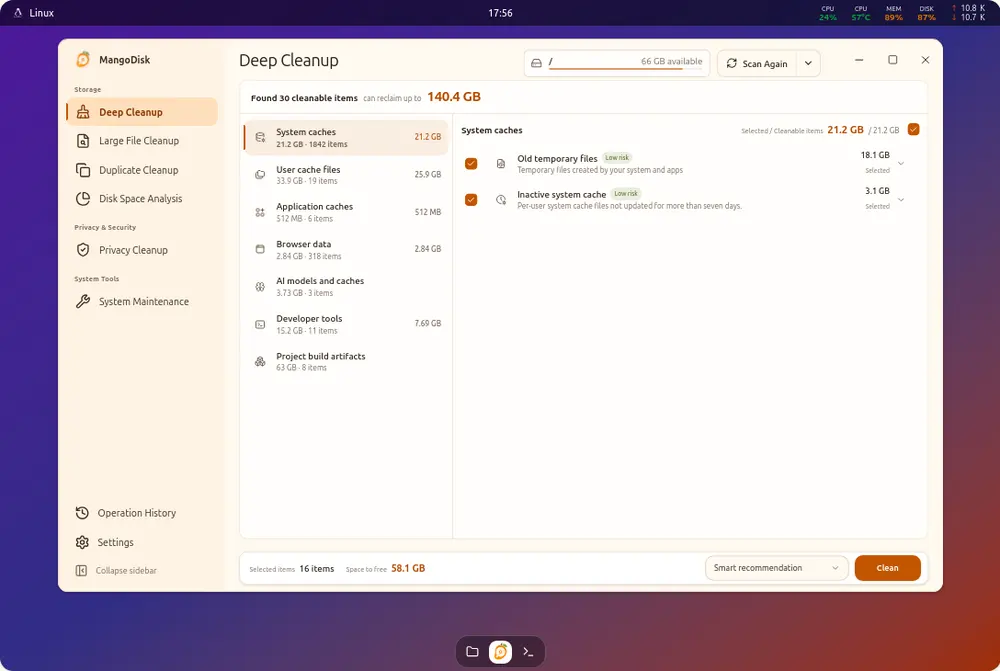This screenshot has width=1000, height=671.
Task: Start Scan Again
Action: [757, 63]
